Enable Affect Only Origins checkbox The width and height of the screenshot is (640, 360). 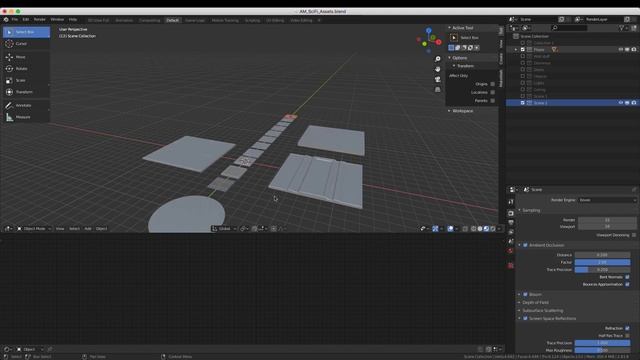coord(493,84)
